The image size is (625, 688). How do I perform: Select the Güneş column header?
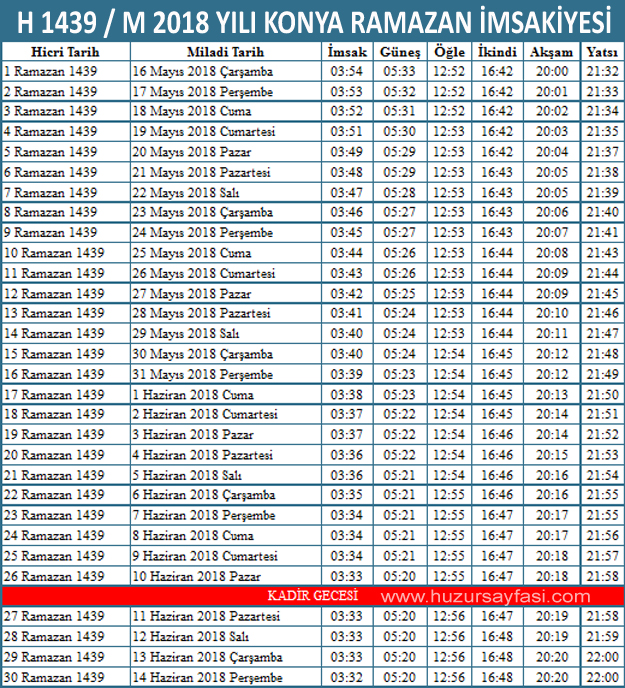tap(400, 51)
